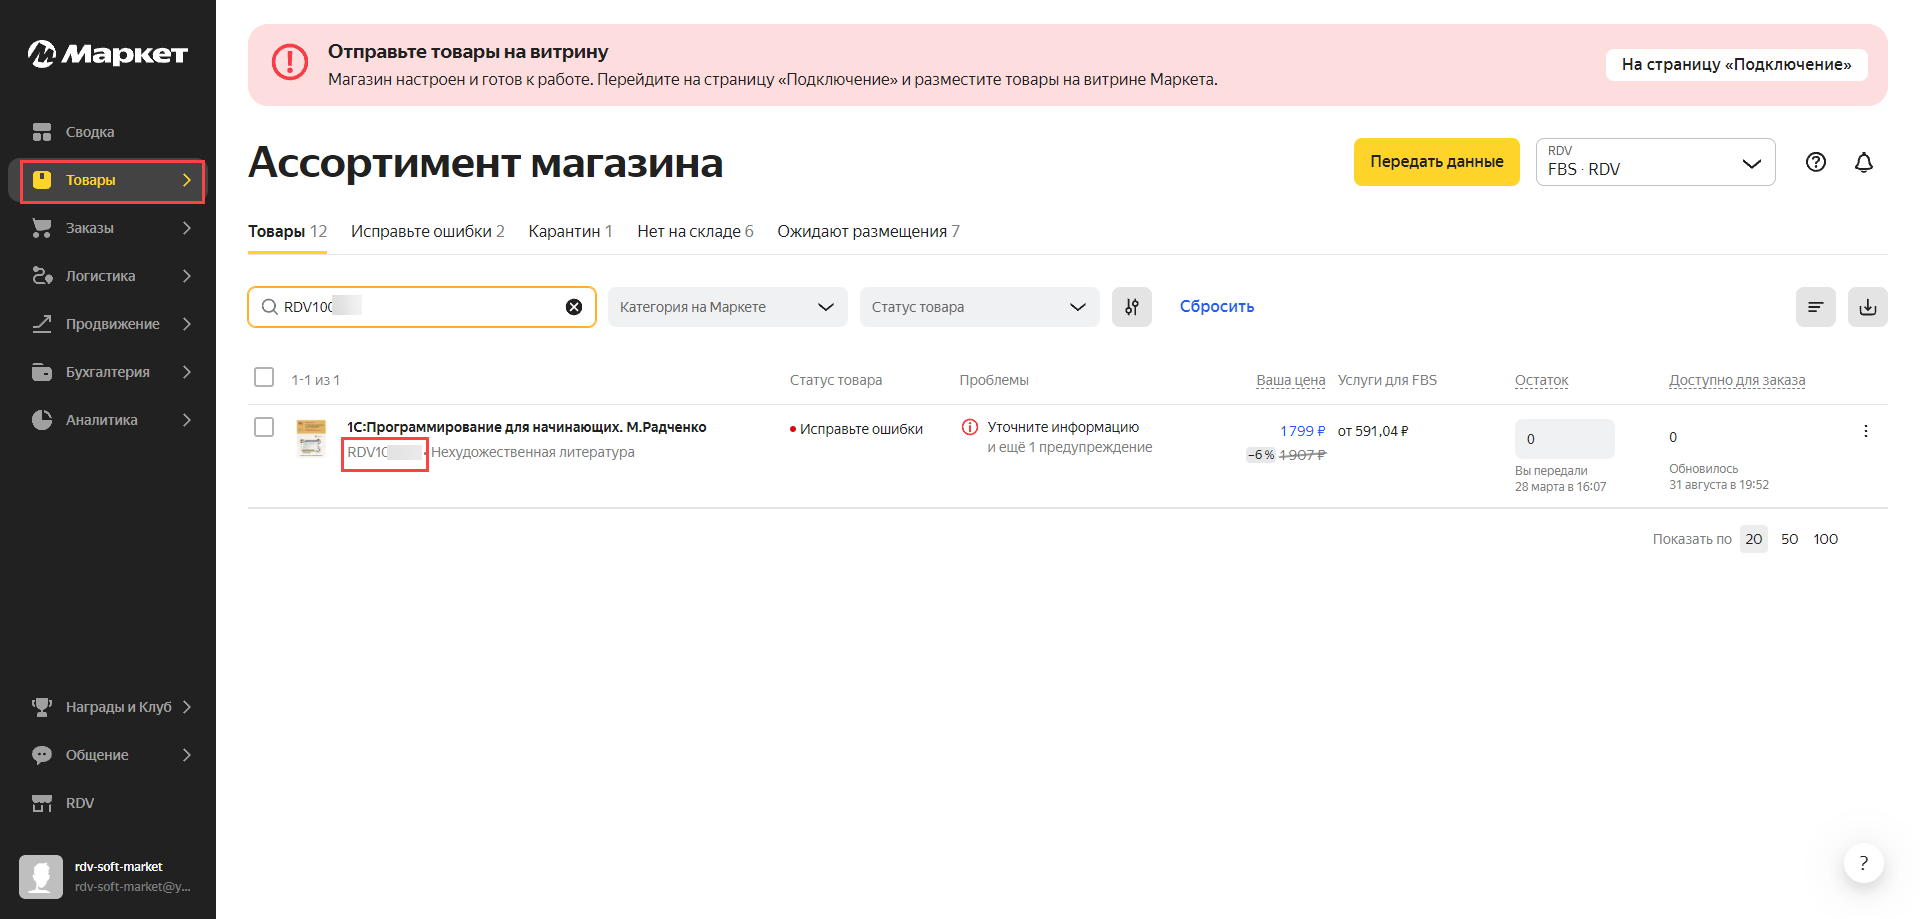Tick the checkbox for 1С:Программирование product
Viewport: 1920px width, 919px height.
(264, 427)
